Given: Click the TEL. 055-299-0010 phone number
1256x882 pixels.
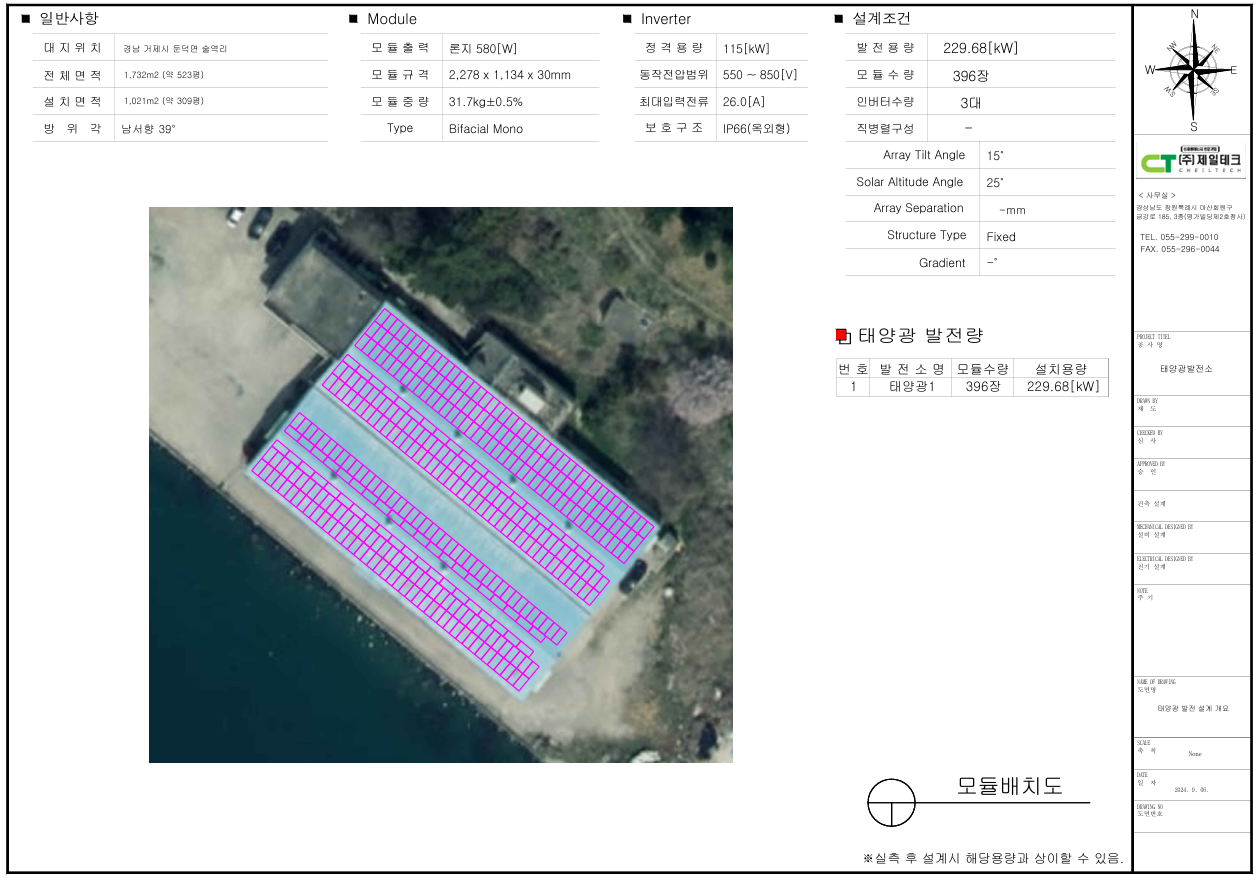Looking at the screenshot, I should click(1179, 237).
